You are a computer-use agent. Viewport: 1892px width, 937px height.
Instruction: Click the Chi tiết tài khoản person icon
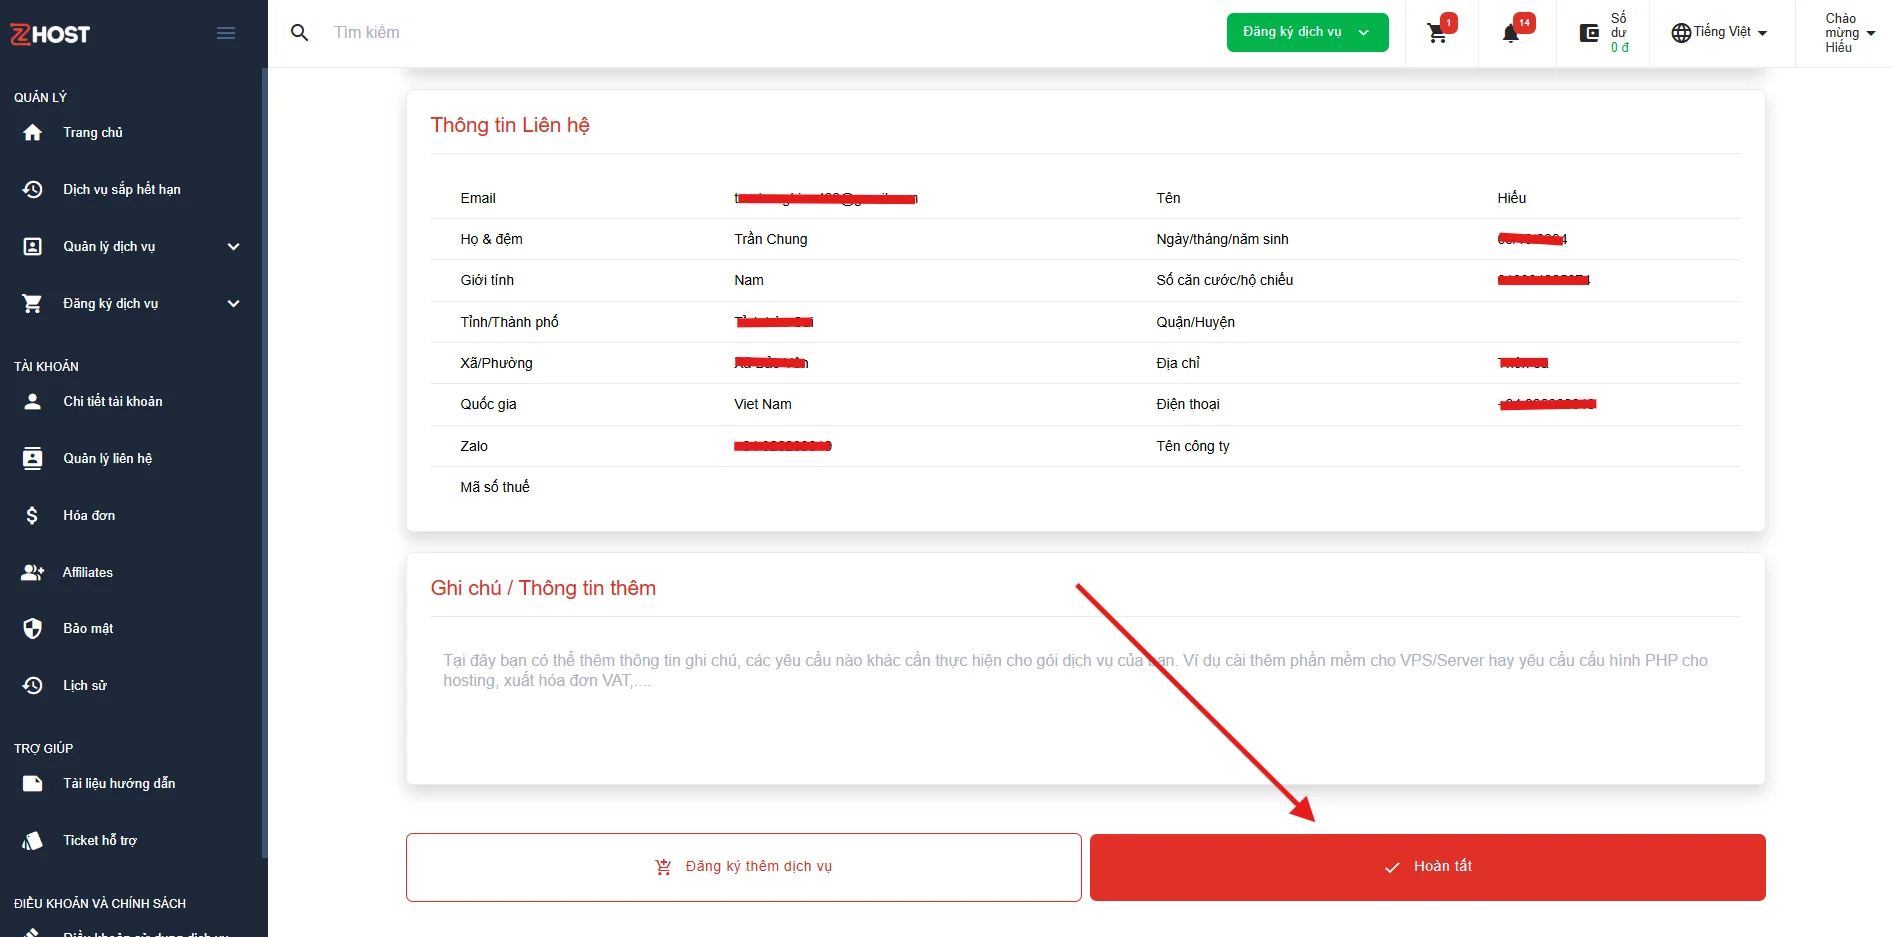click(x=33, y=401)
